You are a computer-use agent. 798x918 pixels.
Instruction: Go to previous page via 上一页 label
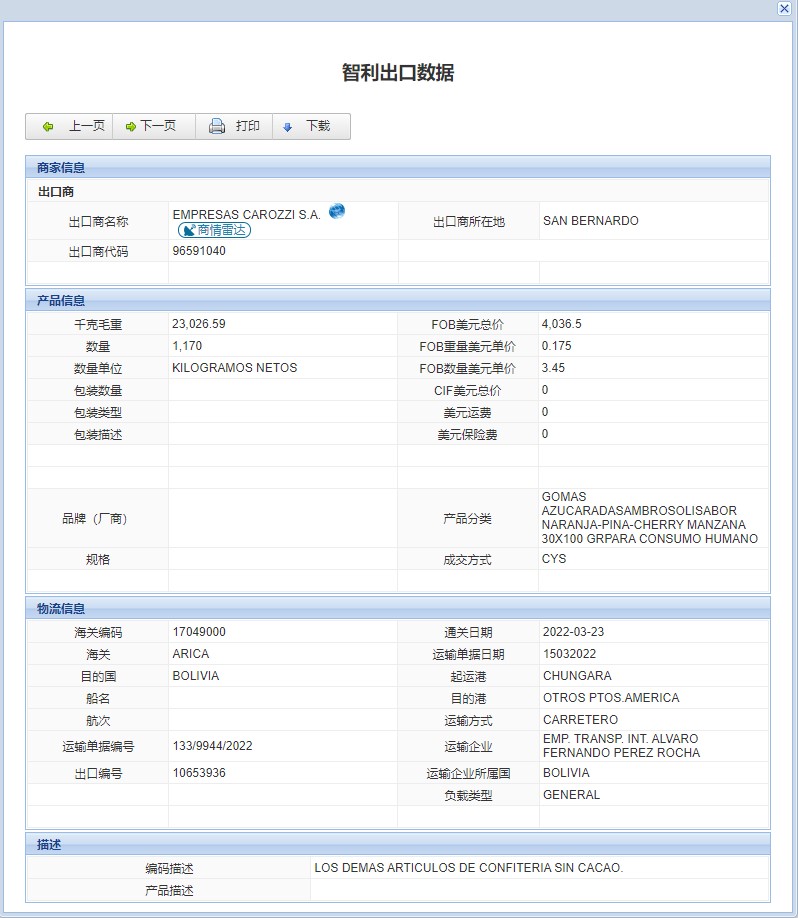[87, 126]
